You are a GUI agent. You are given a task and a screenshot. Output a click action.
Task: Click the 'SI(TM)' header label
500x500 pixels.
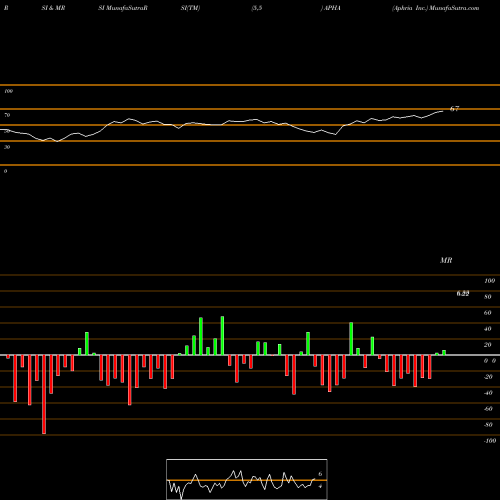[x=190, y=8]
